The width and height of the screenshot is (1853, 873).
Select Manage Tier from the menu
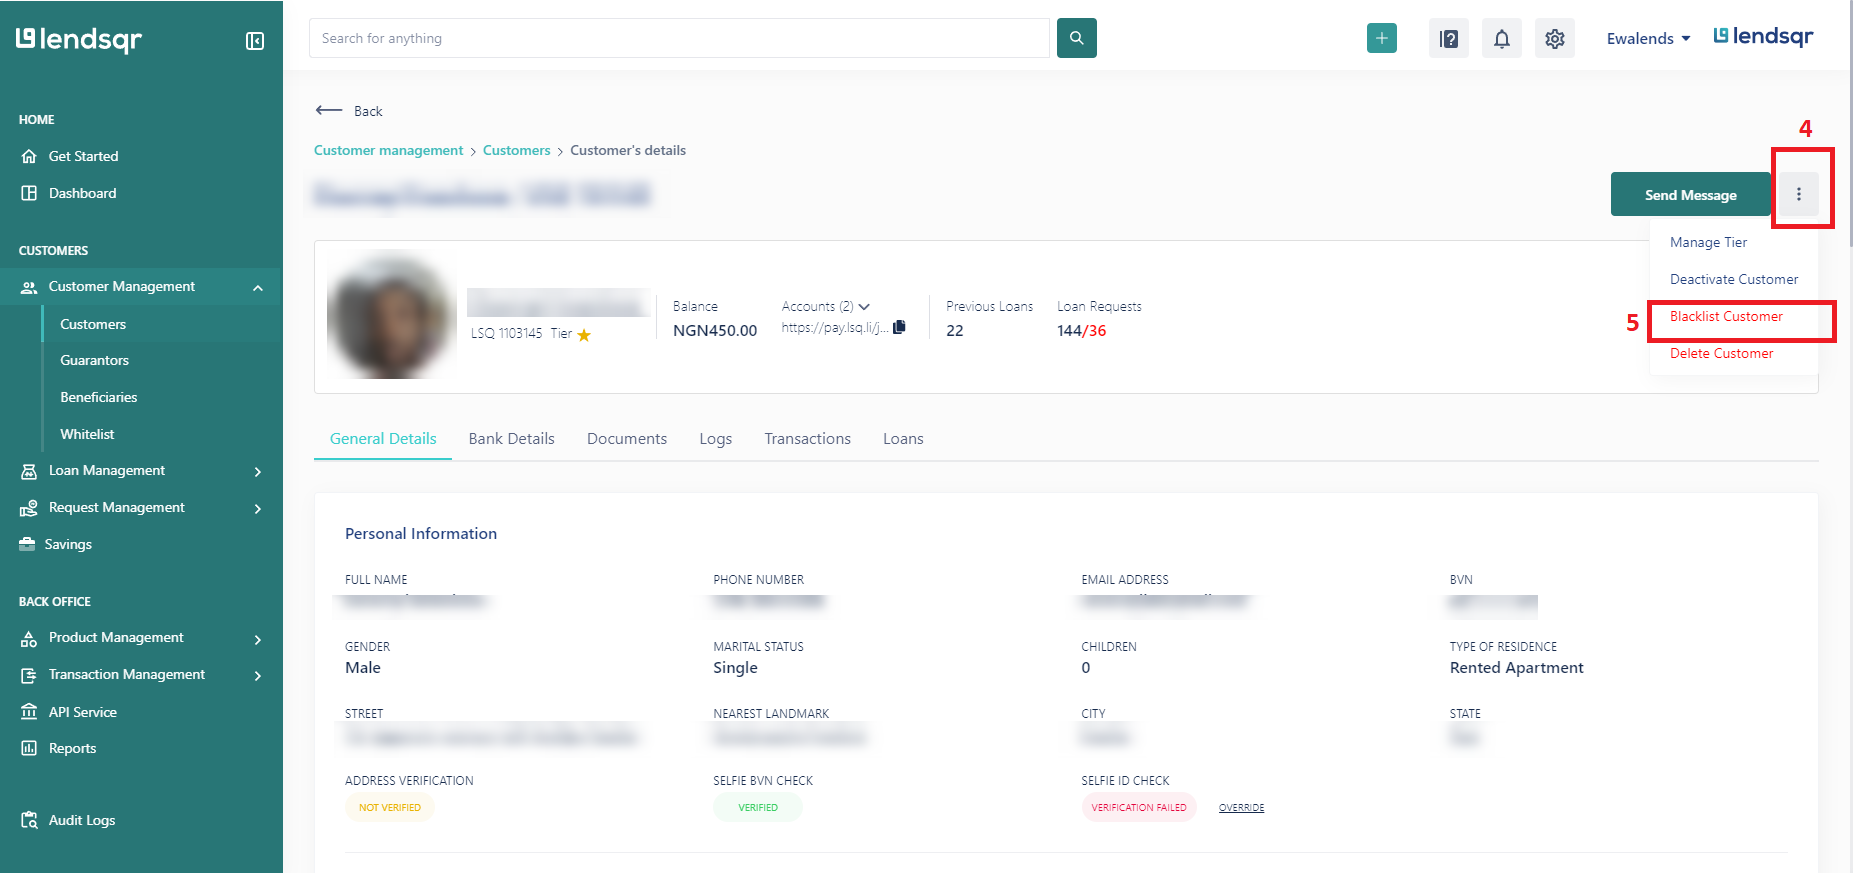[x=1709, y=242]
